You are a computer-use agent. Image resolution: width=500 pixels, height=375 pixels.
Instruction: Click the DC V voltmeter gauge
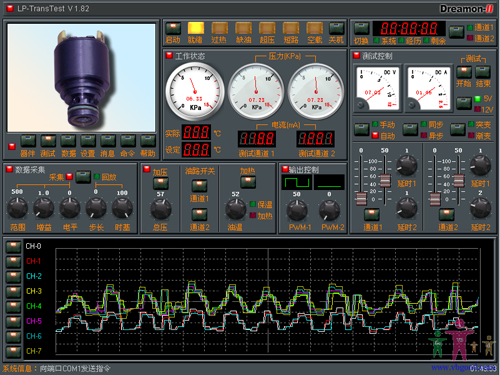point(377,88)
